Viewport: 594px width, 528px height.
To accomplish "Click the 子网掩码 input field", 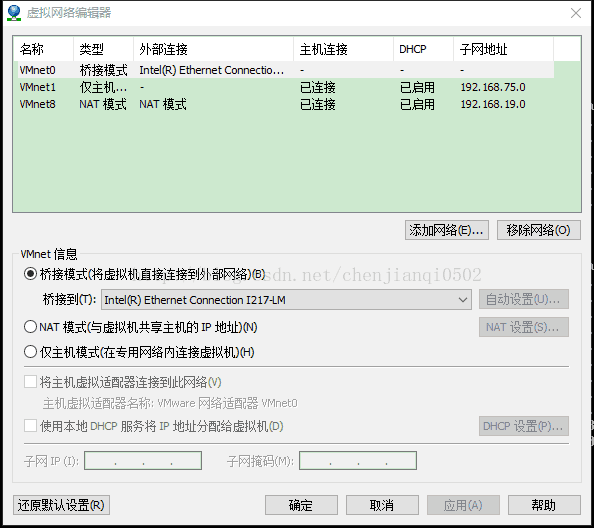I will (358, 460).
